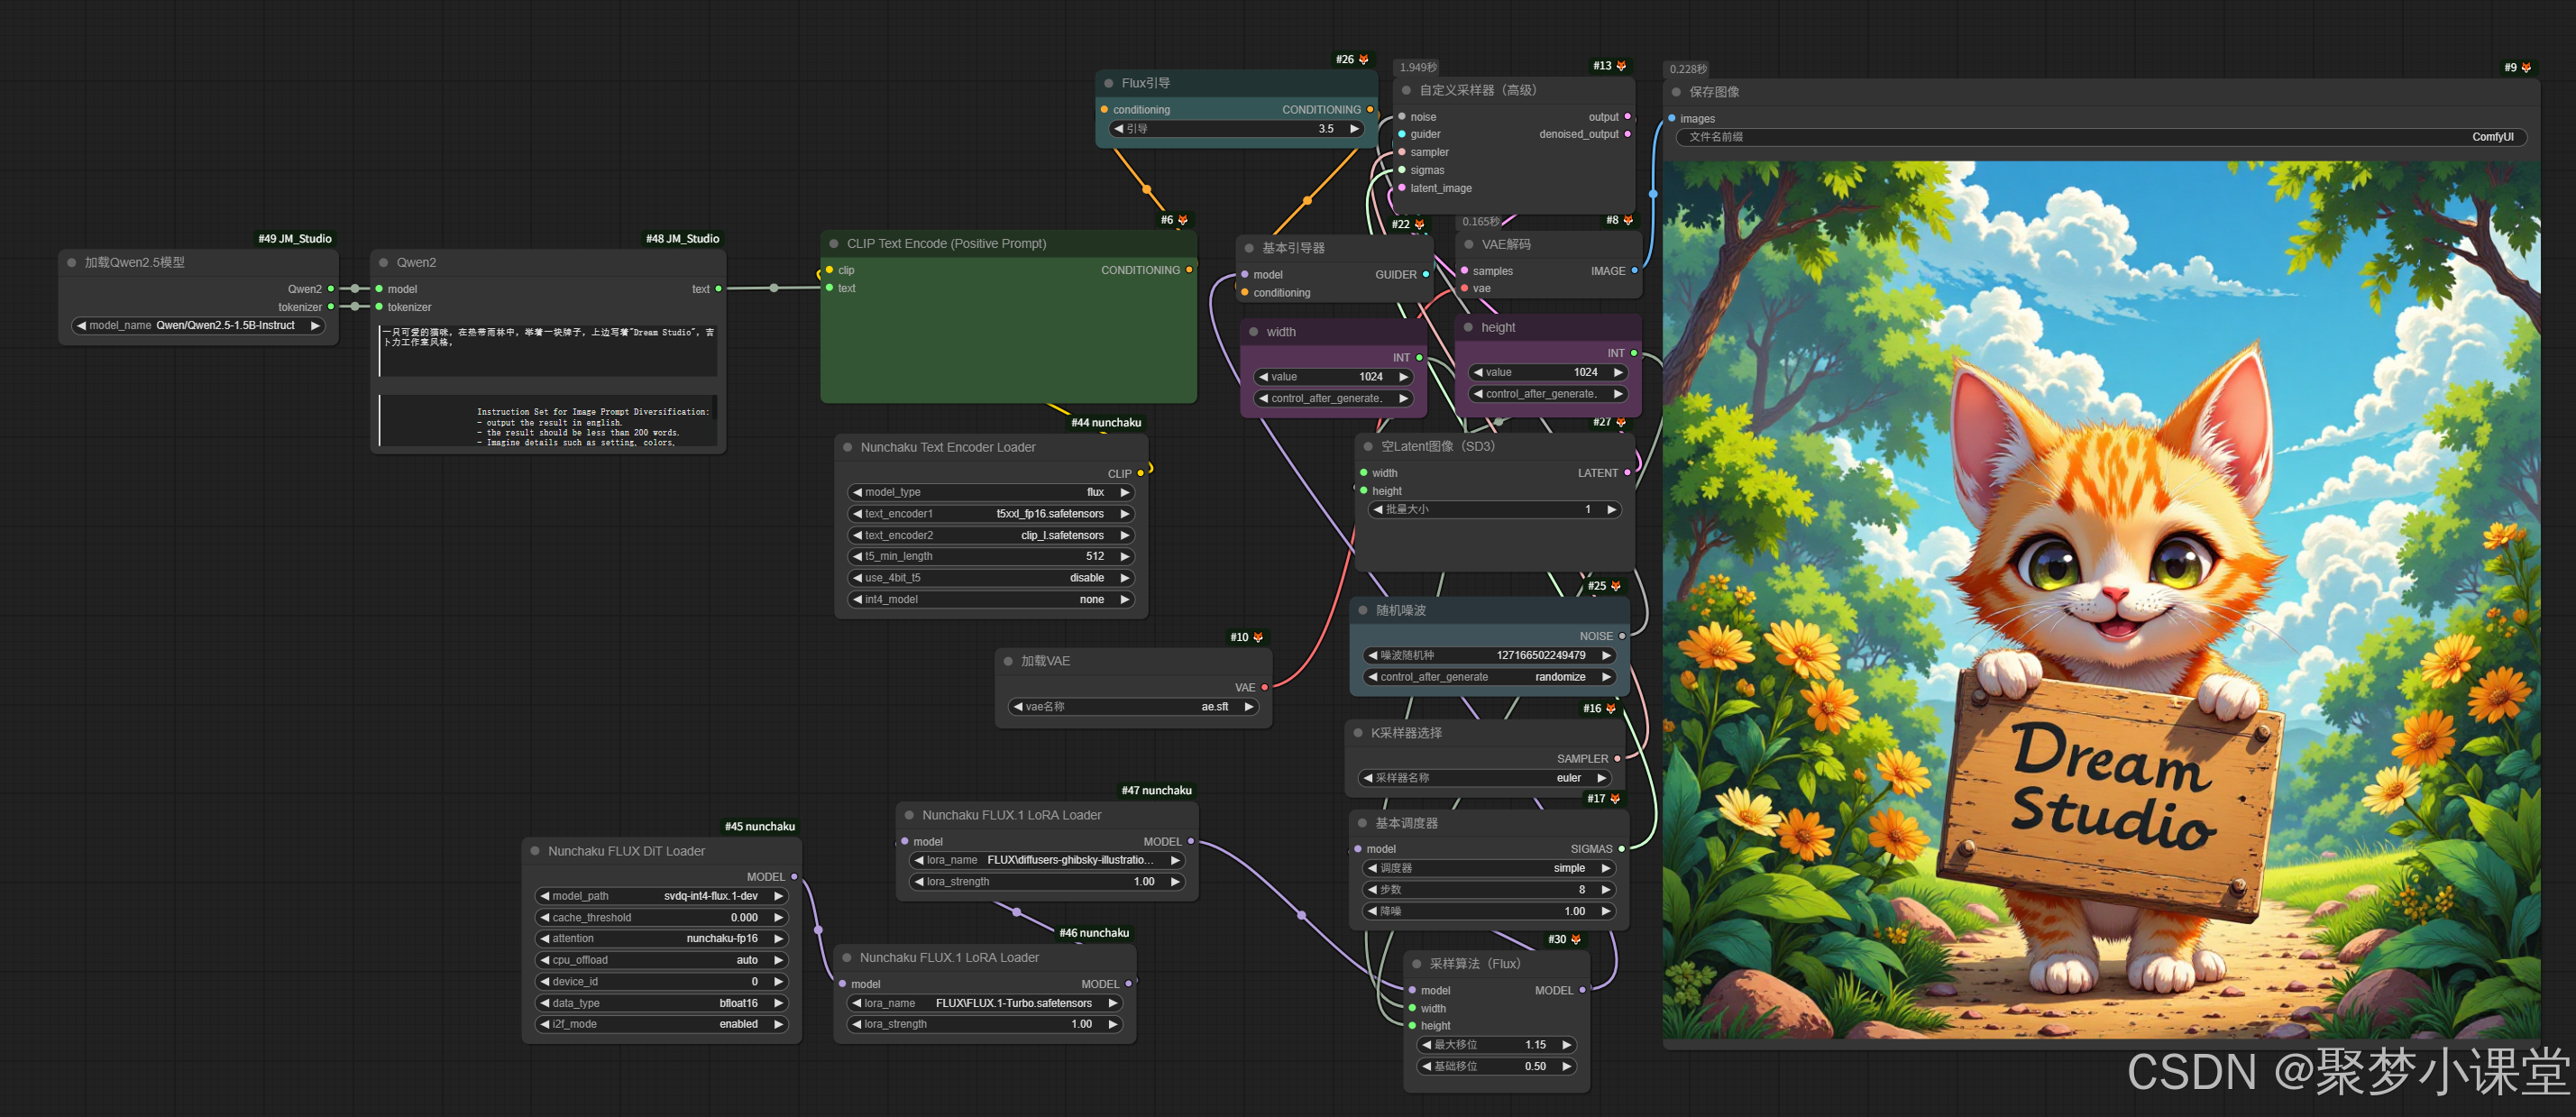This screenshot has height=1117, width=2576.
Task: Click the fox badge icon beside #10
Action: (1258, 637)
